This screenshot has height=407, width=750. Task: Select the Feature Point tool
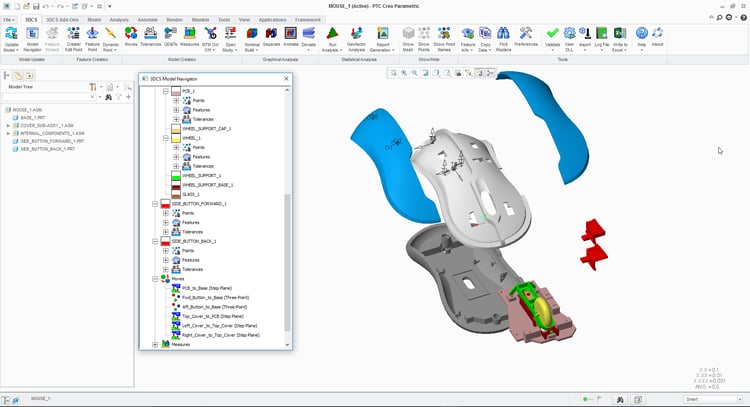(92, 39)
